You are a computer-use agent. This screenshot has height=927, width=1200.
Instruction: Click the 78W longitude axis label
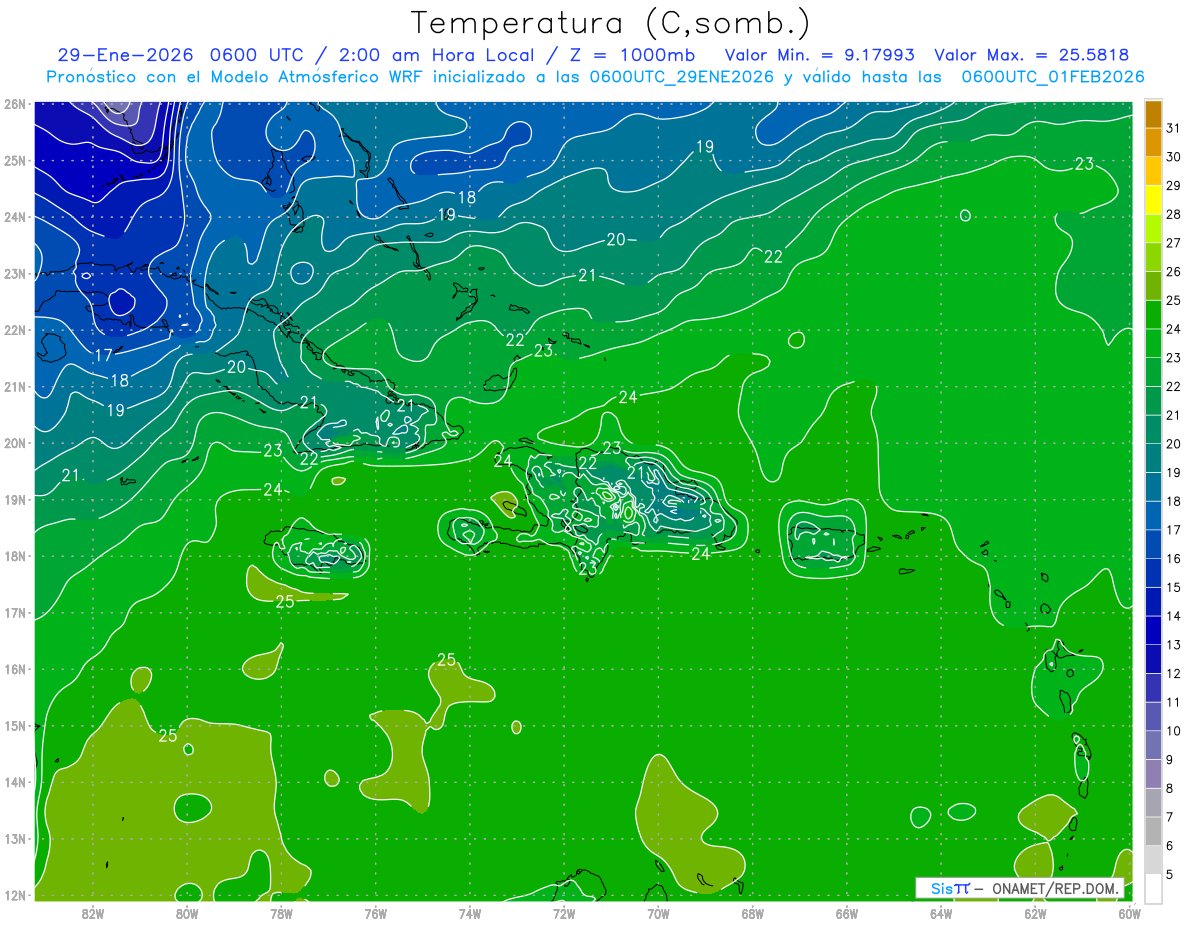(x=281, y=912)
